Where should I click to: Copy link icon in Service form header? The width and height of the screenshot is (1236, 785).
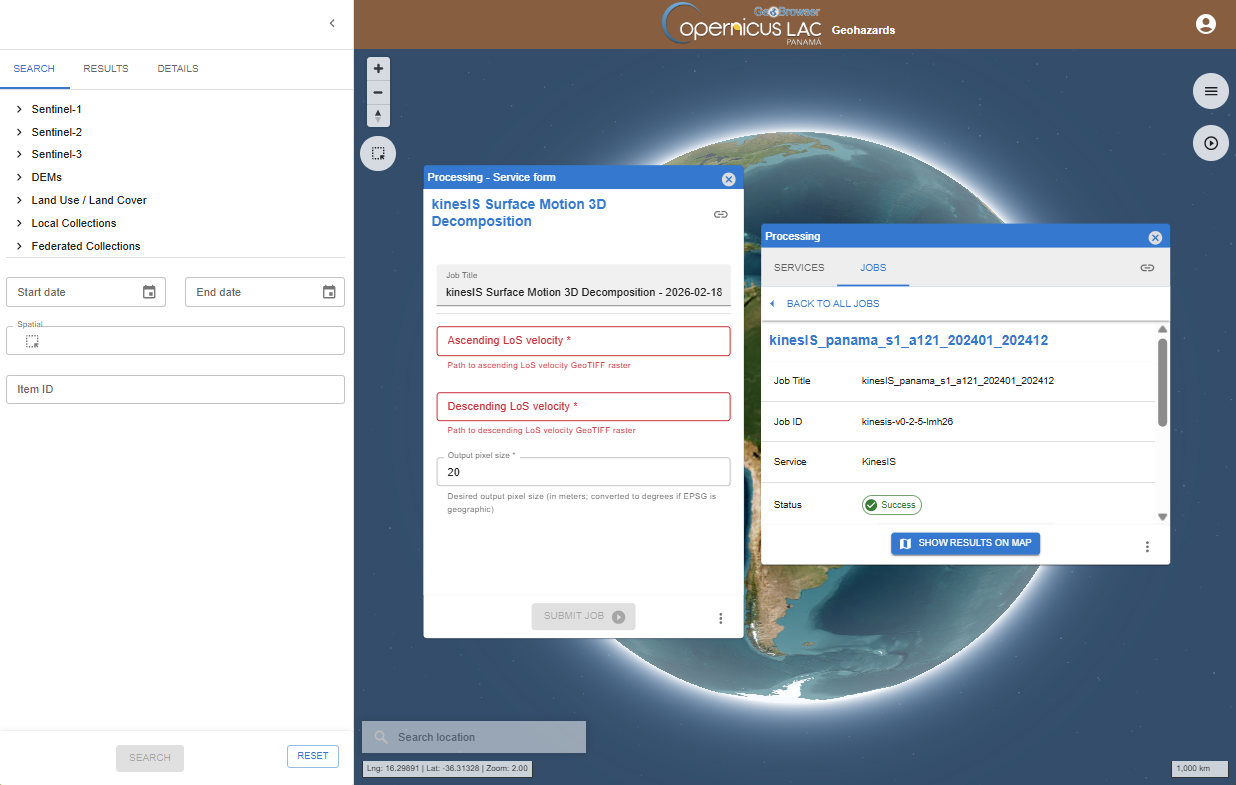(720, 214)
